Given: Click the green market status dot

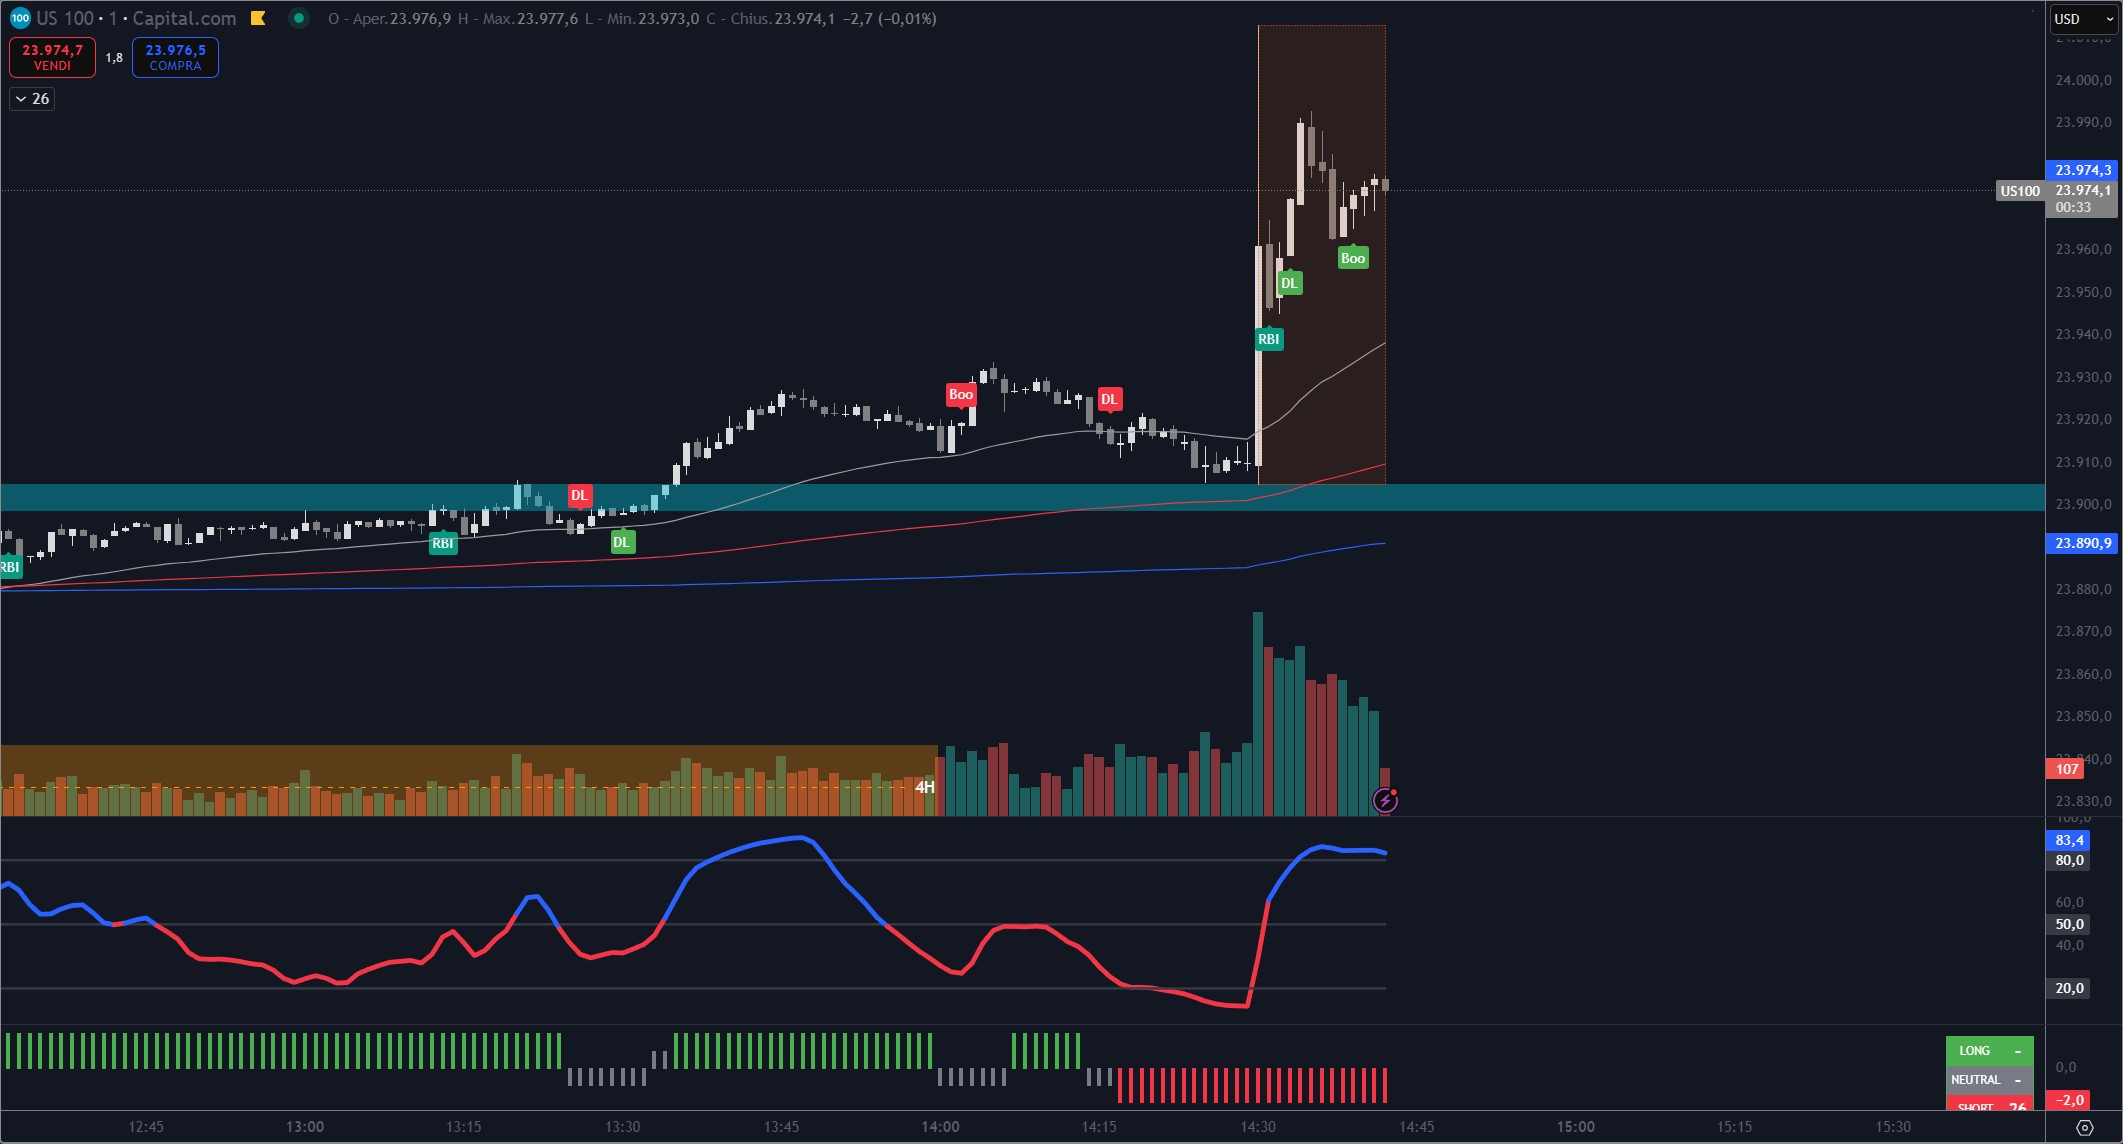Looking at the screenshot, I should coord(298,18).
